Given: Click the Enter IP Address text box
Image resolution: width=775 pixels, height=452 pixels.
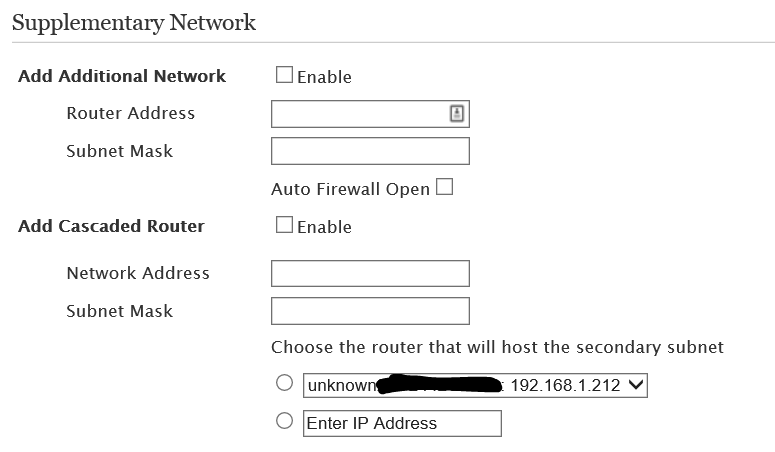Looking at the screenshot, I should 402,423.
